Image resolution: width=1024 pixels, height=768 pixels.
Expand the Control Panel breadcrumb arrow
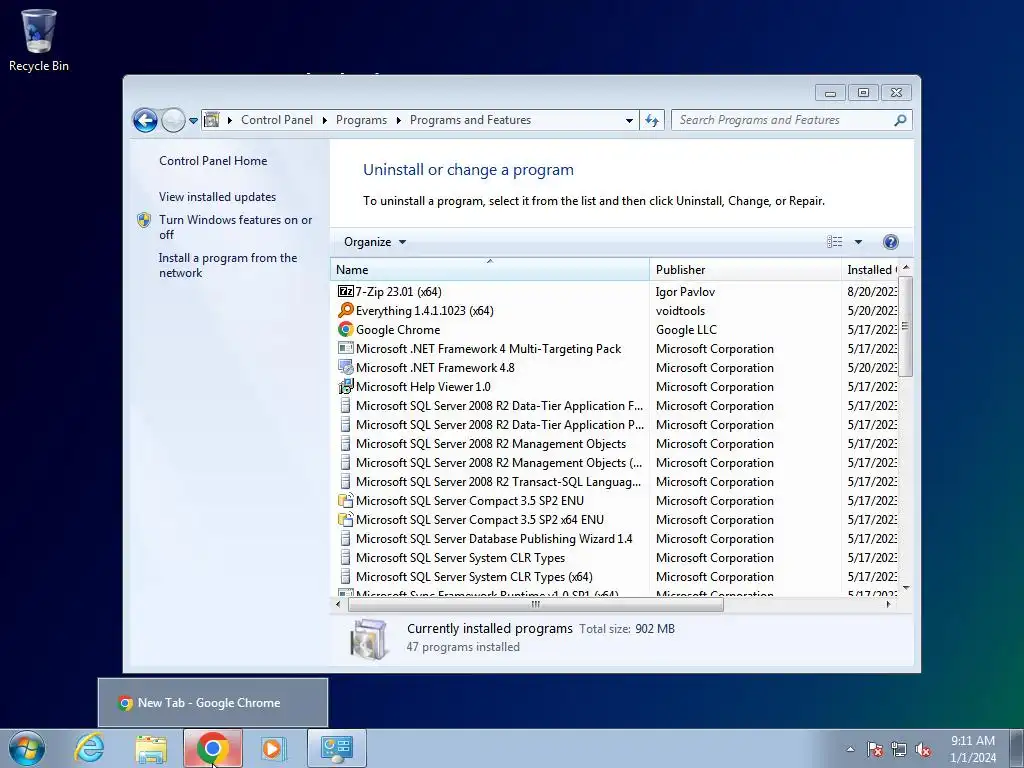coord(325,120)
